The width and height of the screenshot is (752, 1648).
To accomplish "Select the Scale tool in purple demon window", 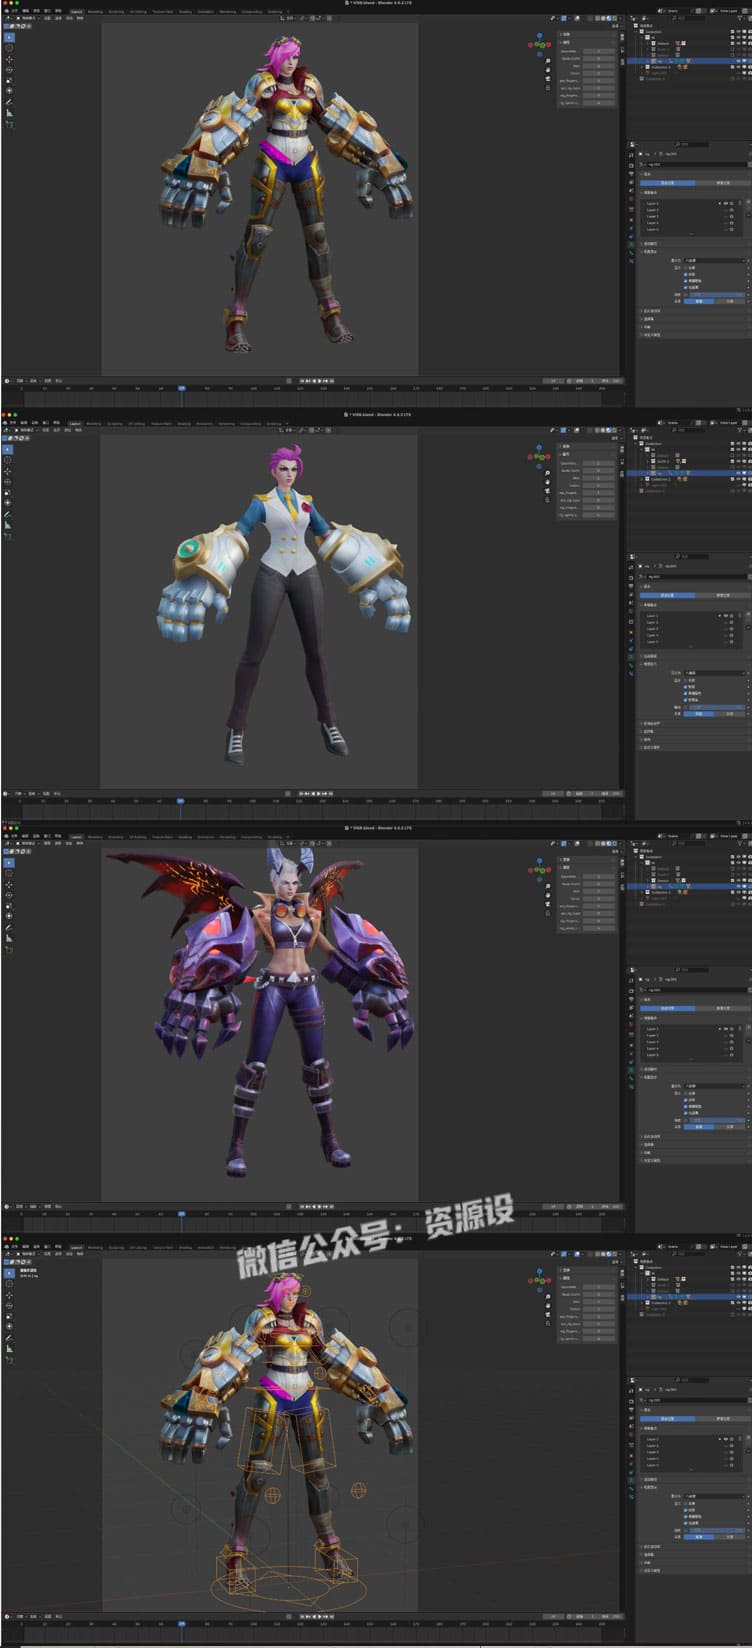I will click(9, 905).
